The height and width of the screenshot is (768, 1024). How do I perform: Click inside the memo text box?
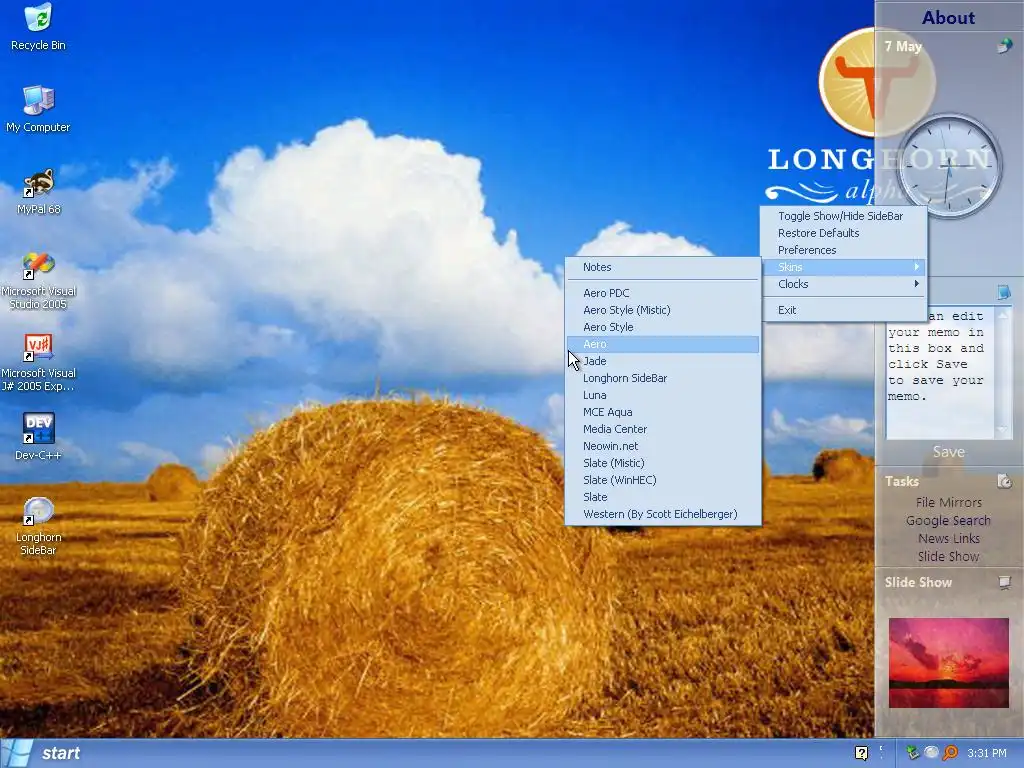point(940,372)
